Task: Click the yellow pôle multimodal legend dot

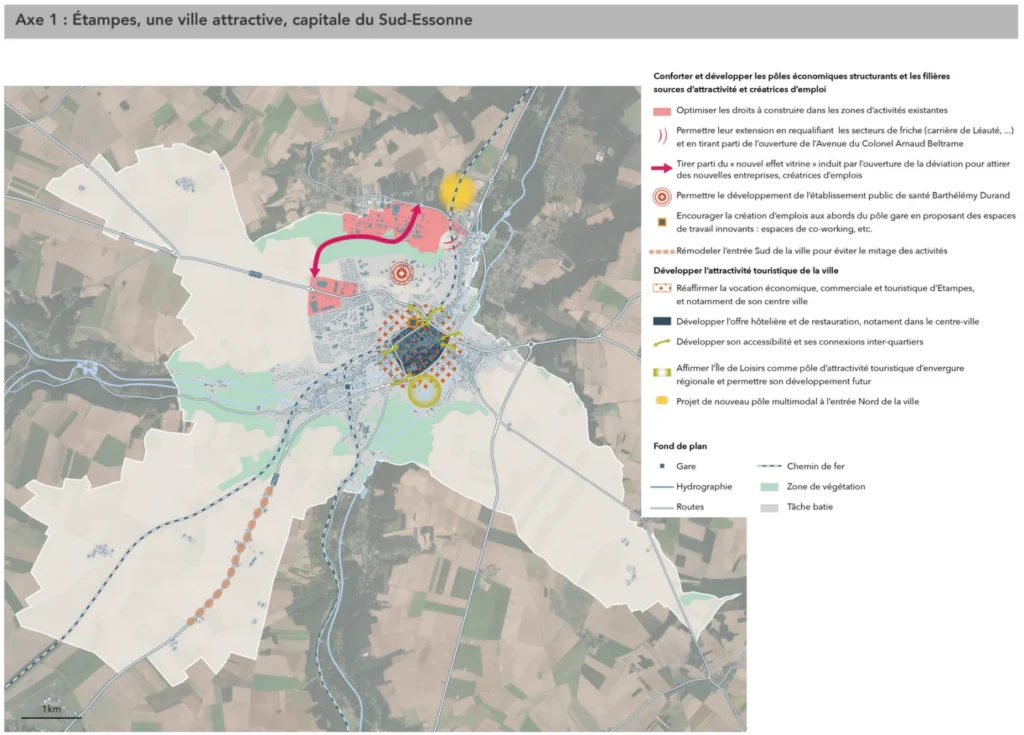Action: tap(662, 402)
